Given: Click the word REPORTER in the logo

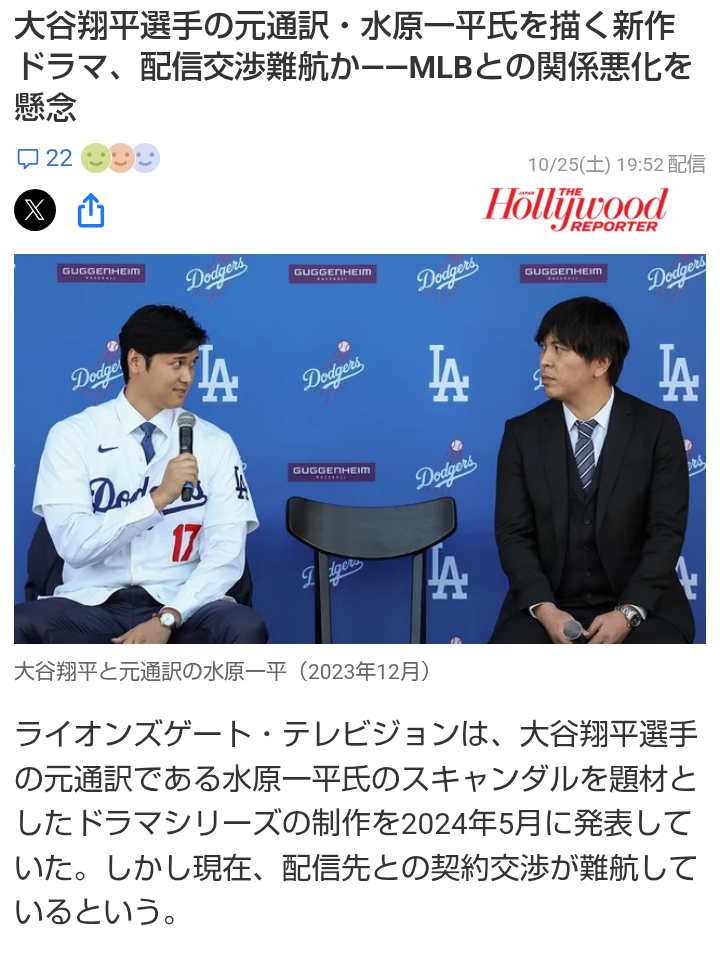Looking at the screenshot, I should tap(613, 226).
